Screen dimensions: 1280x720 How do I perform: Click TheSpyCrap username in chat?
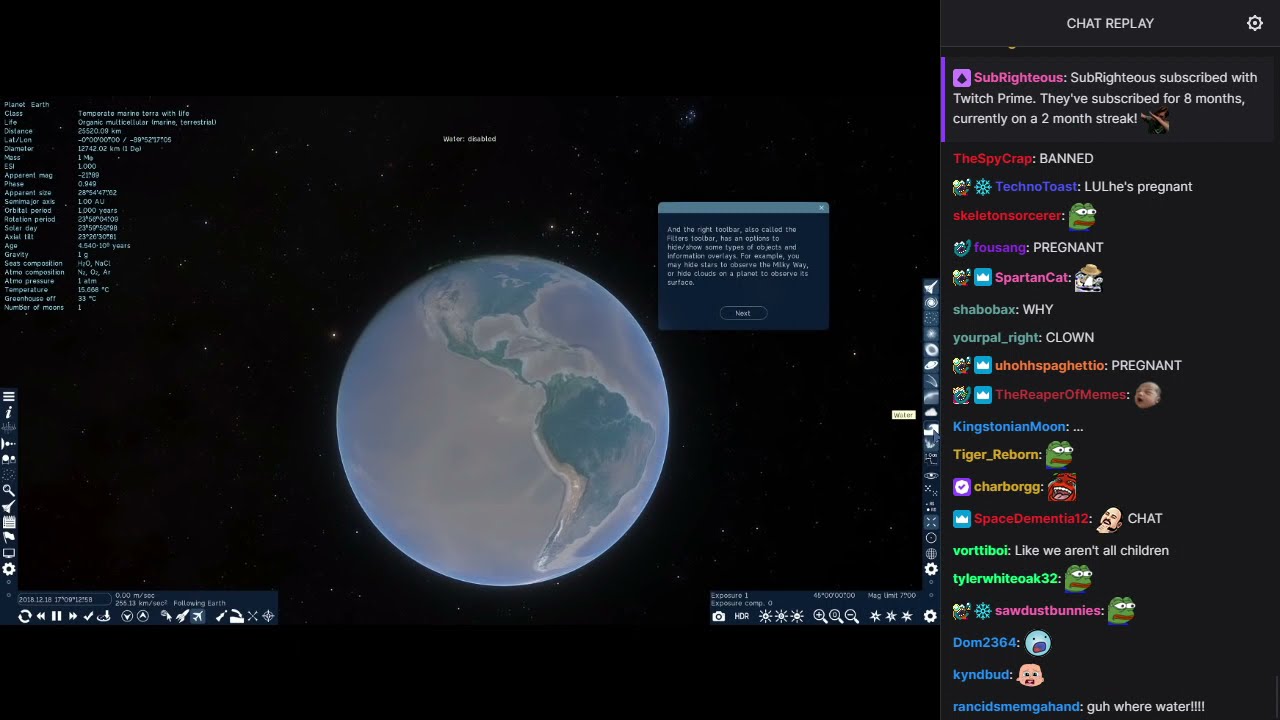[x=992, y=158]
